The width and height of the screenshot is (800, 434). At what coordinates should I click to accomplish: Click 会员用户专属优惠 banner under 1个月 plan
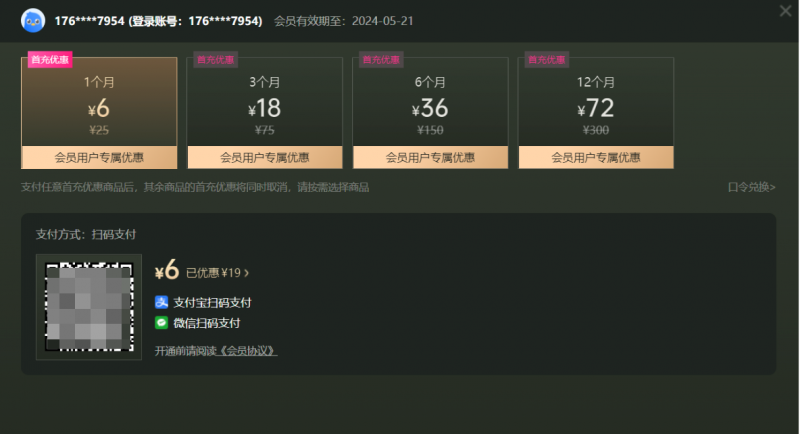(99, 158)
